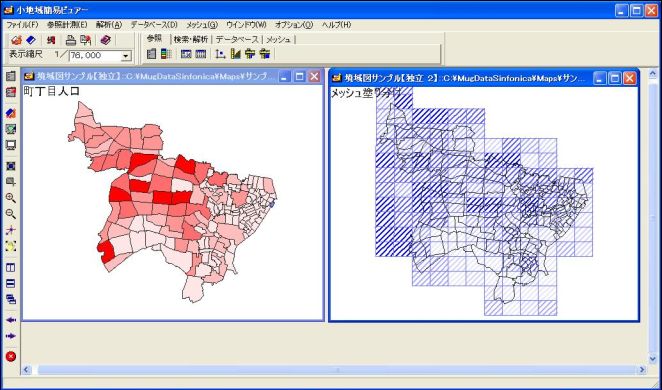The width and height of the screenshot is (662, 390).
Task: Click the tile windows vertically icon
Action: pos(11,268)
